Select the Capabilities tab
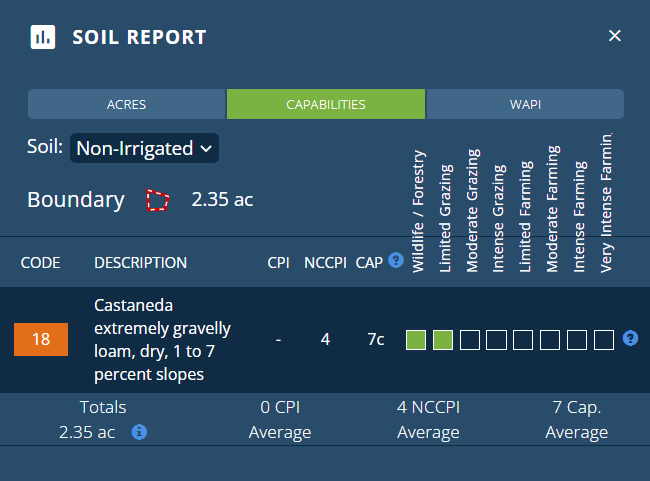This screenshot has width=650, height=481. 326,104
